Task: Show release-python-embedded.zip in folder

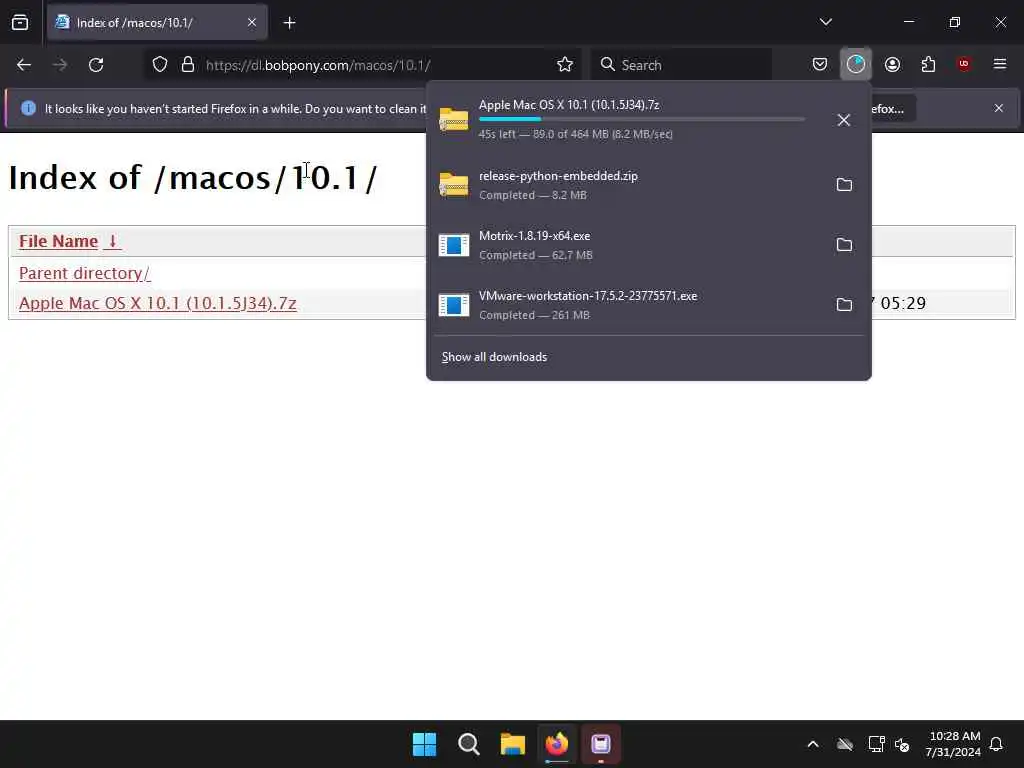Action: point(844,185)
